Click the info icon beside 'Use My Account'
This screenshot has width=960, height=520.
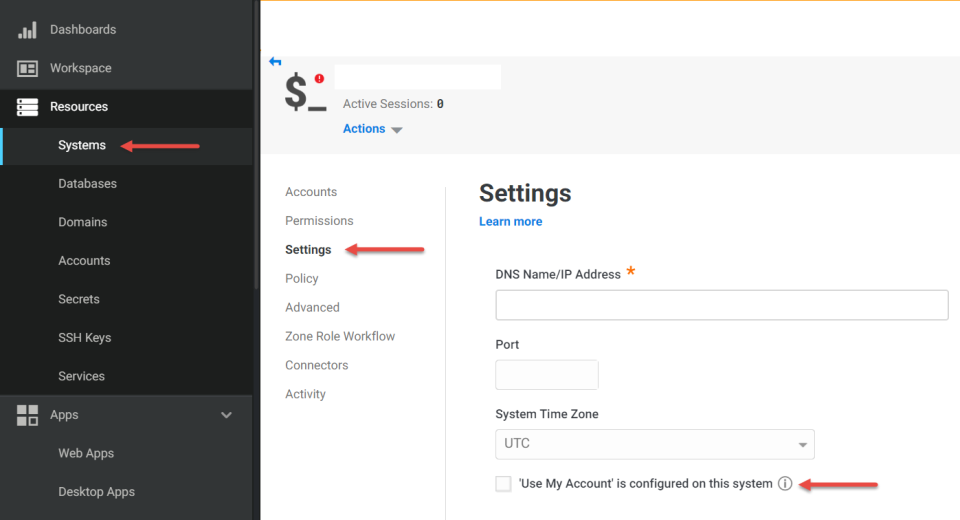785,484
